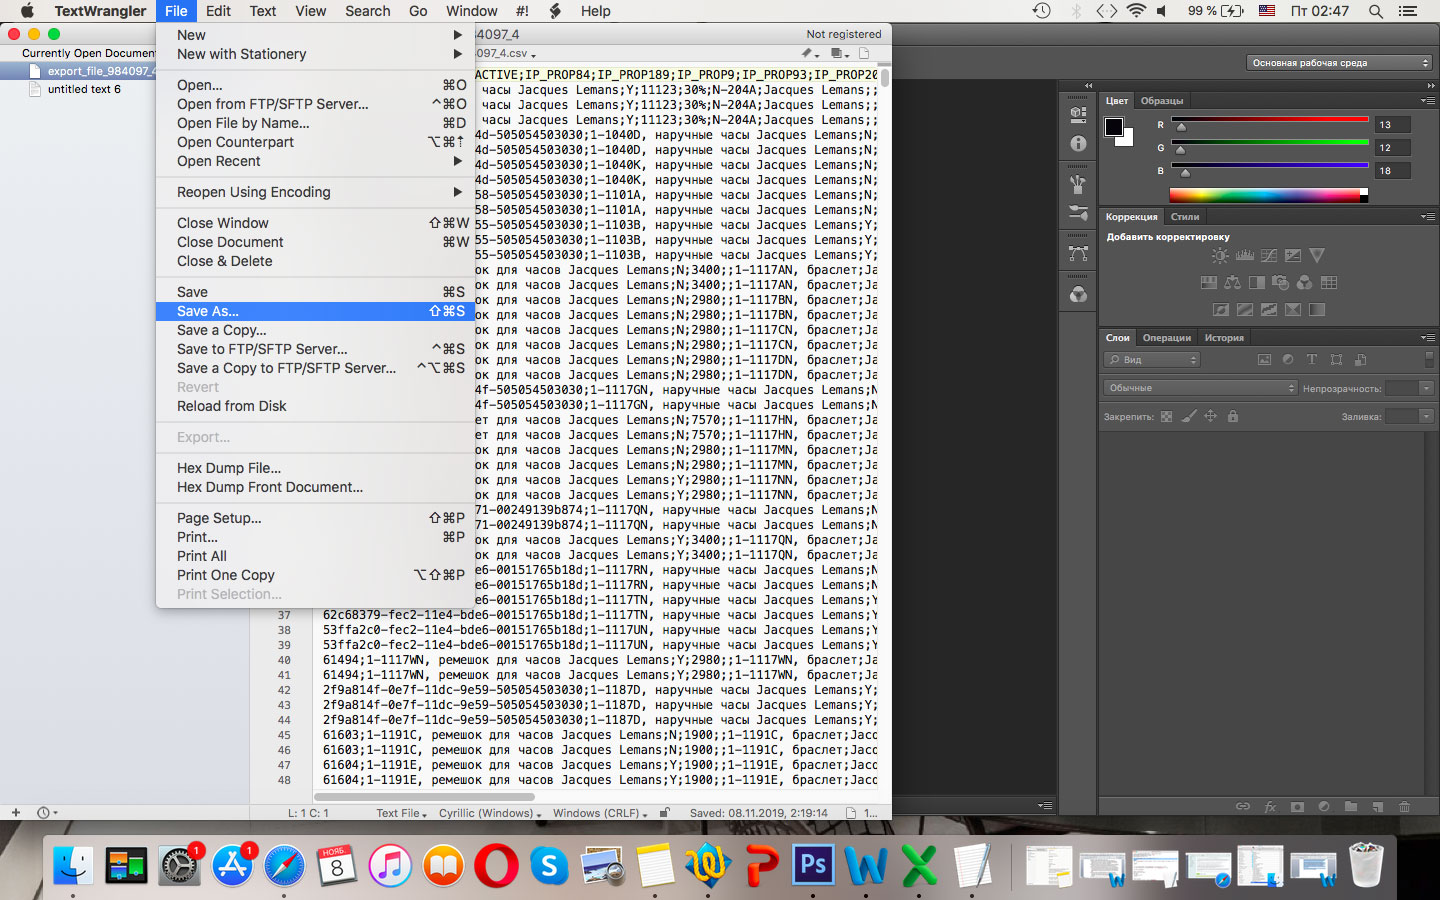
Task: Add a Gradient Map adjustment
Action: pos(1317,310)
